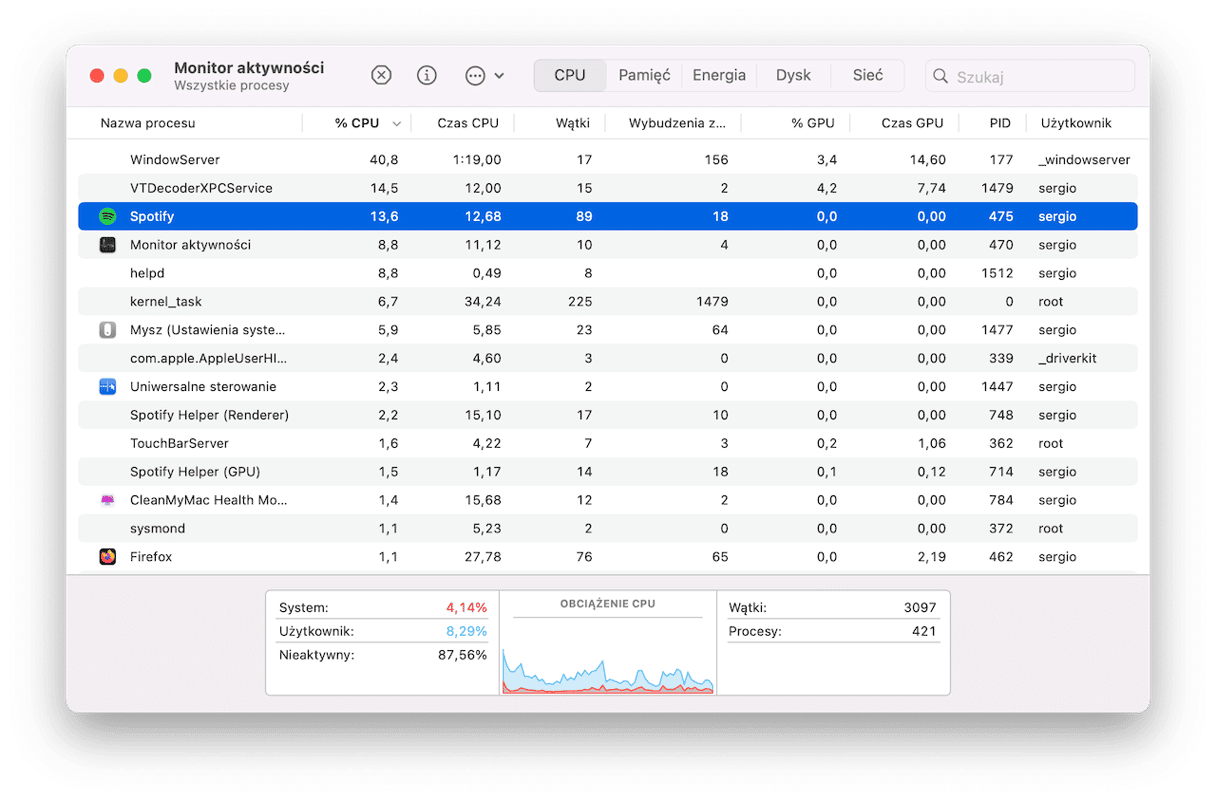The width and height of the screenshot is (1216, 800).
Task: Select Spotify Helper (GPU) row
Action: tap(608, 472)
